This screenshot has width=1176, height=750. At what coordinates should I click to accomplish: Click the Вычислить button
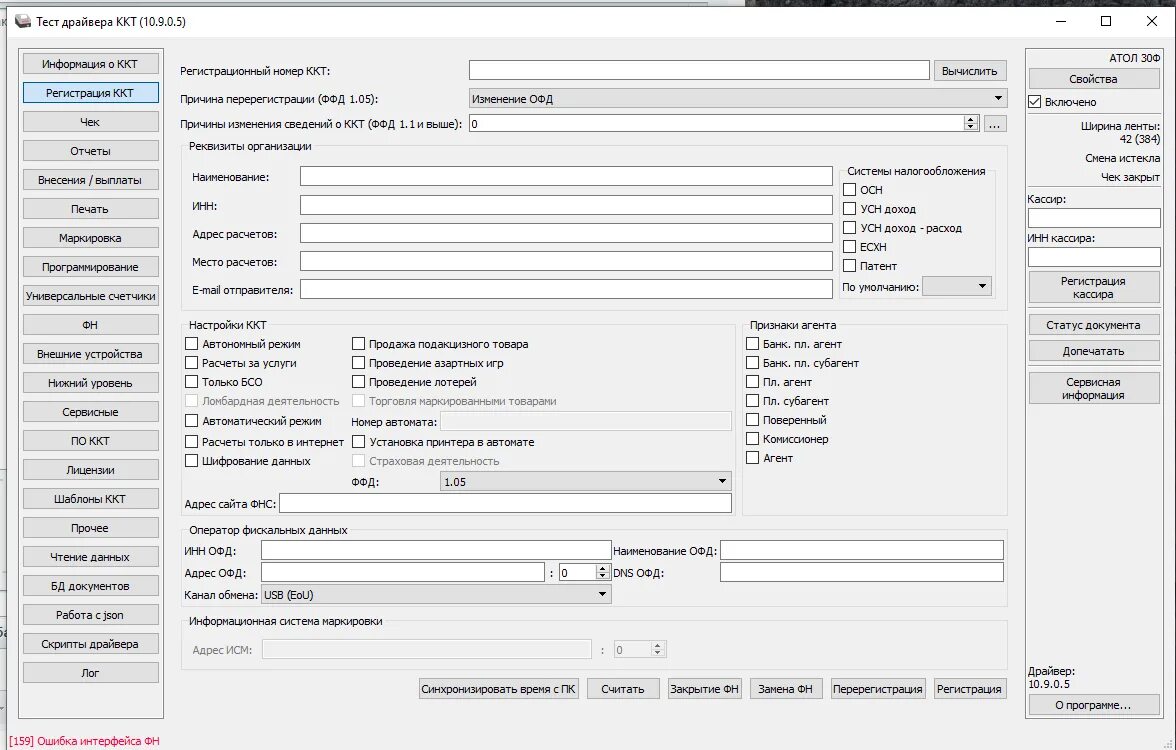point(969,70)
